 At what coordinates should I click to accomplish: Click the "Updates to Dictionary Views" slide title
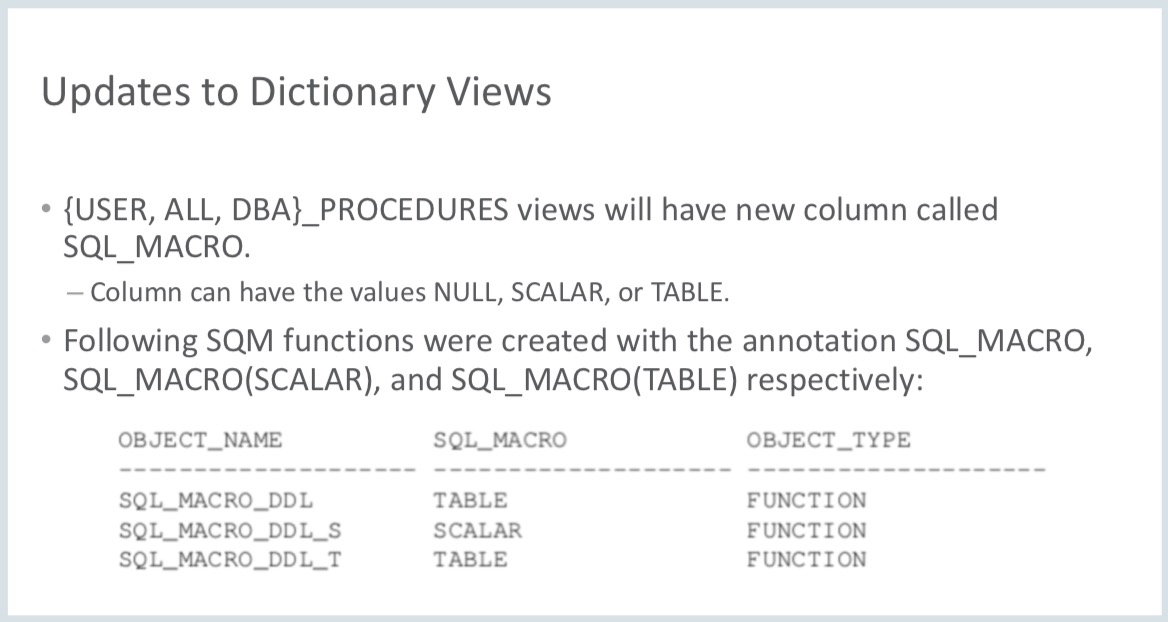pyautogui.click(x=296, y=92)
